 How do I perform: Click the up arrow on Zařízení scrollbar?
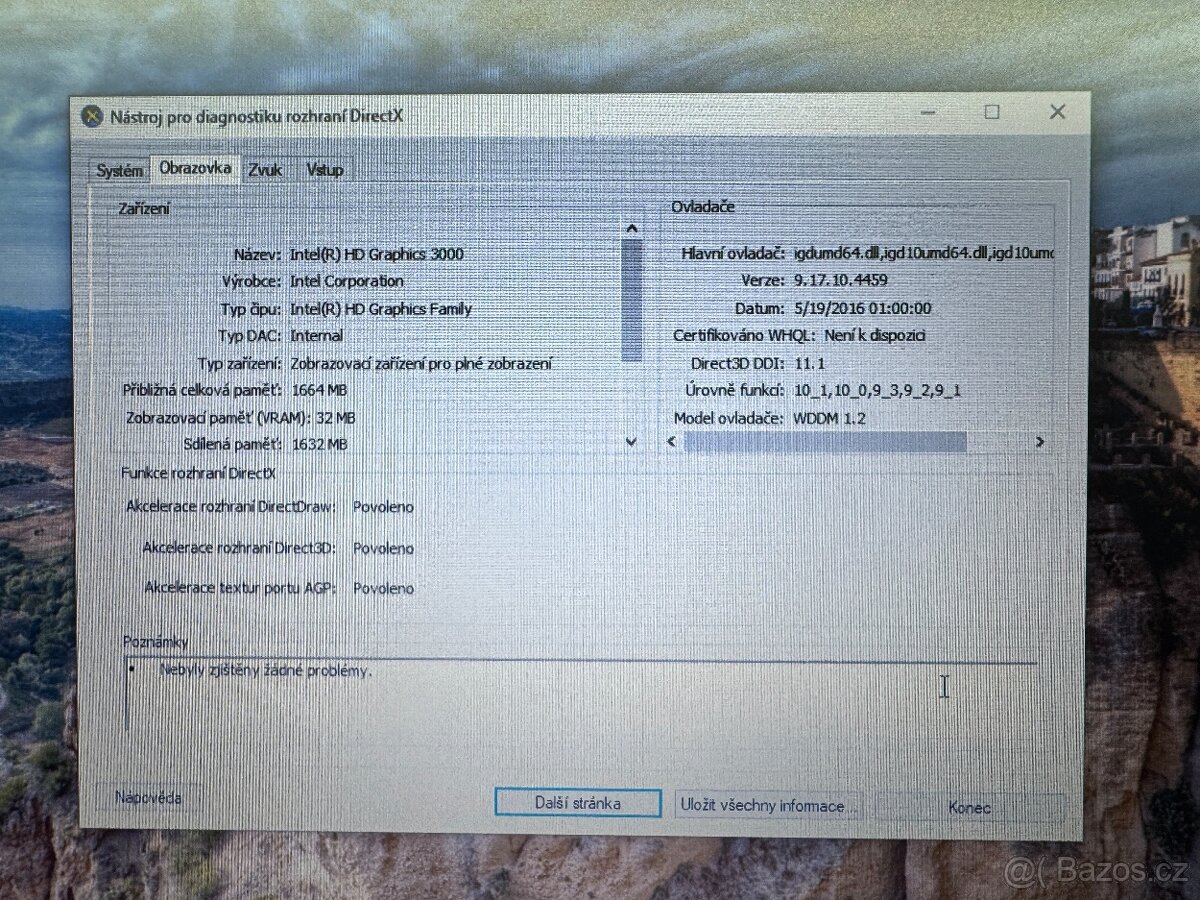(x=631, y=228)
